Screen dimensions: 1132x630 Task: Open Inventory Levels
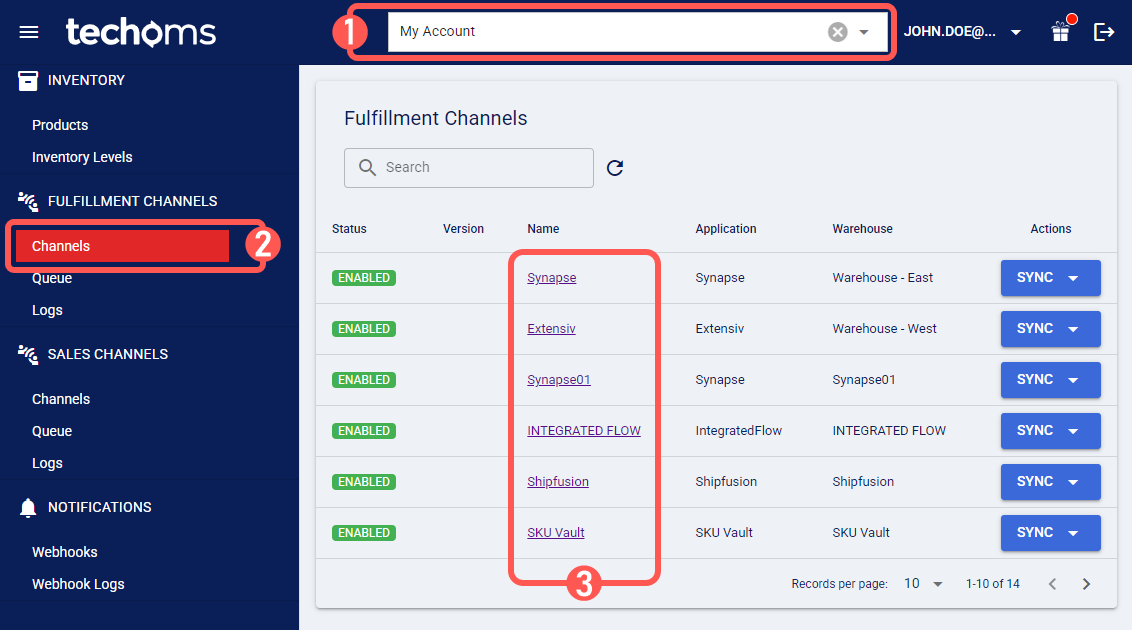coord(82,157)
